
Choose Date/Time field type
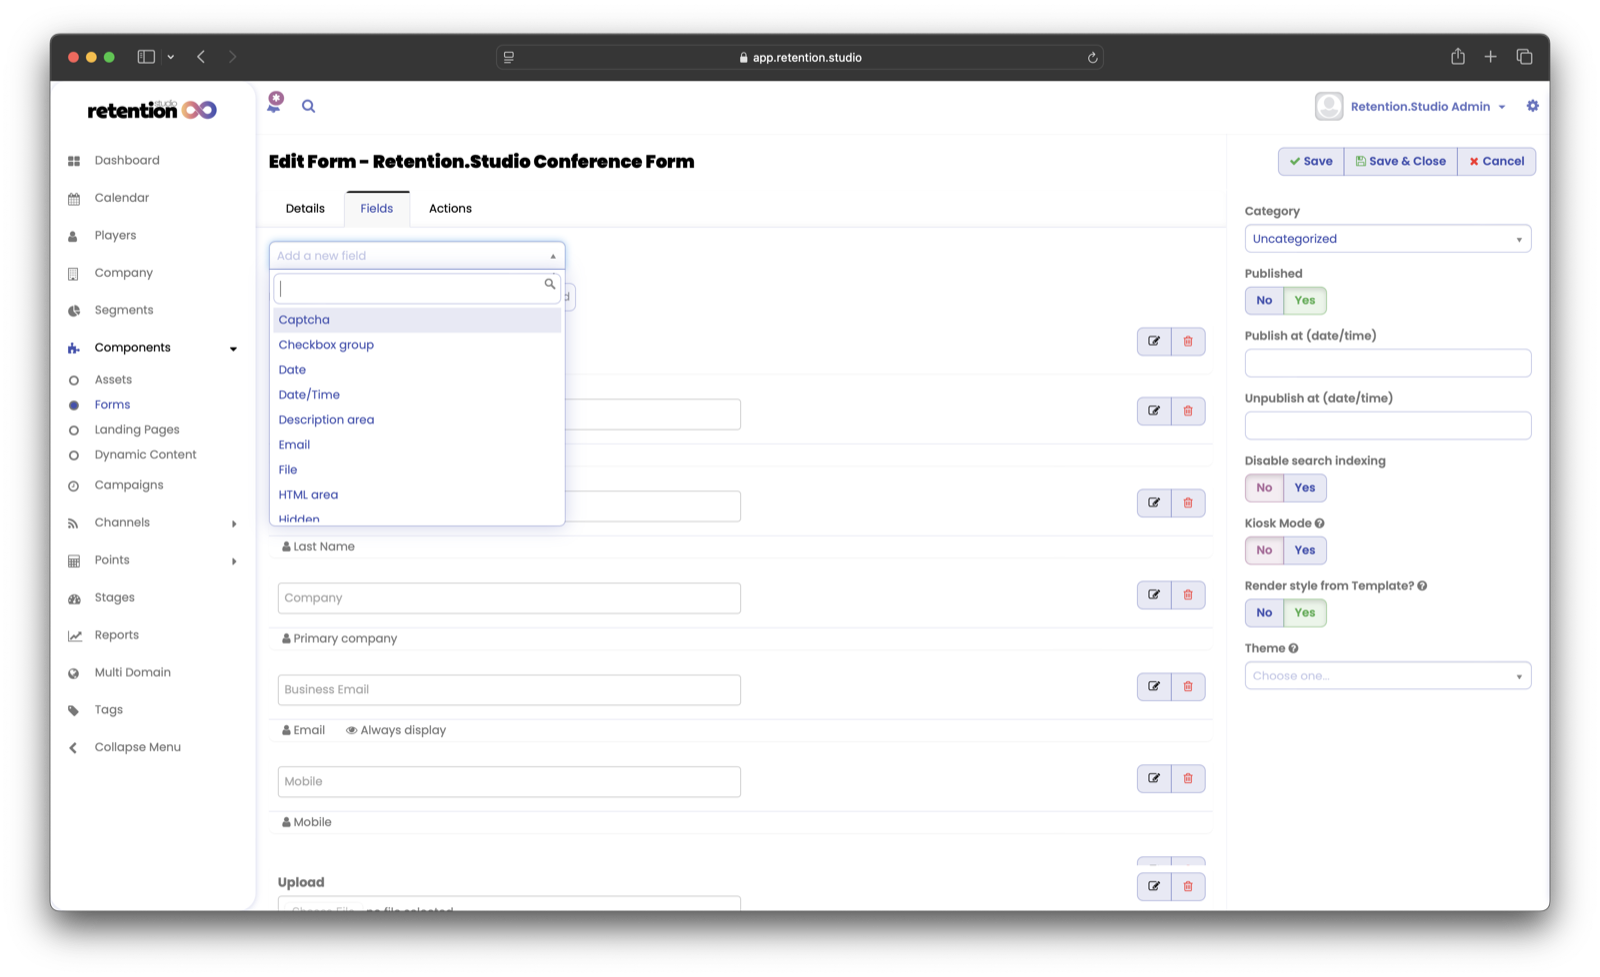pos(417,395)
